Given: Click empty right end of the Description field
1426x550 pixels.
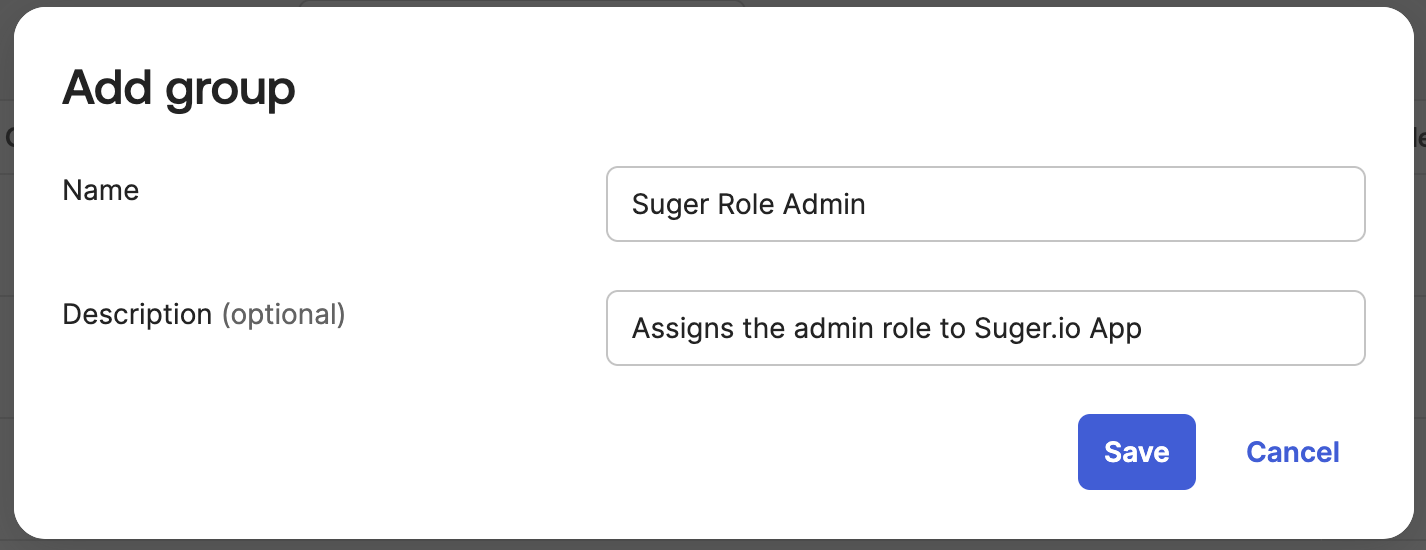Looking at the screenshot, I should (x=1280, y=328).
